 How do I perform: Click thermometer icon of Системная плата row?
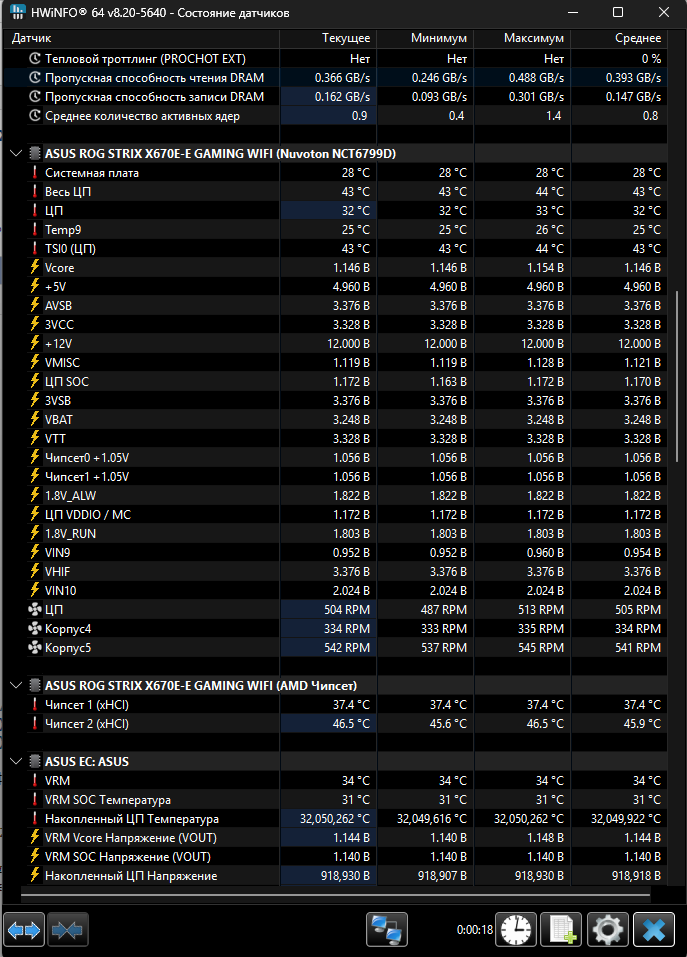pyautogui.click(x=35, y=173)
